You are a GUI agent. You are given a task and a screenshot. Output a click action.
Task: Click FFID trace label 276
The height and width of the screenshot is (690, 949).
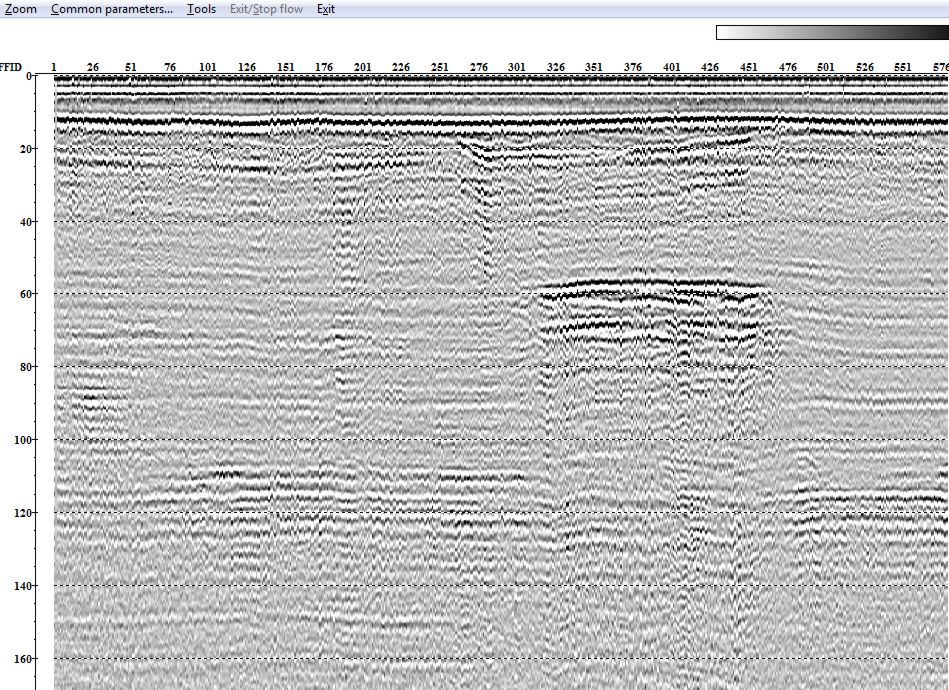479,67
